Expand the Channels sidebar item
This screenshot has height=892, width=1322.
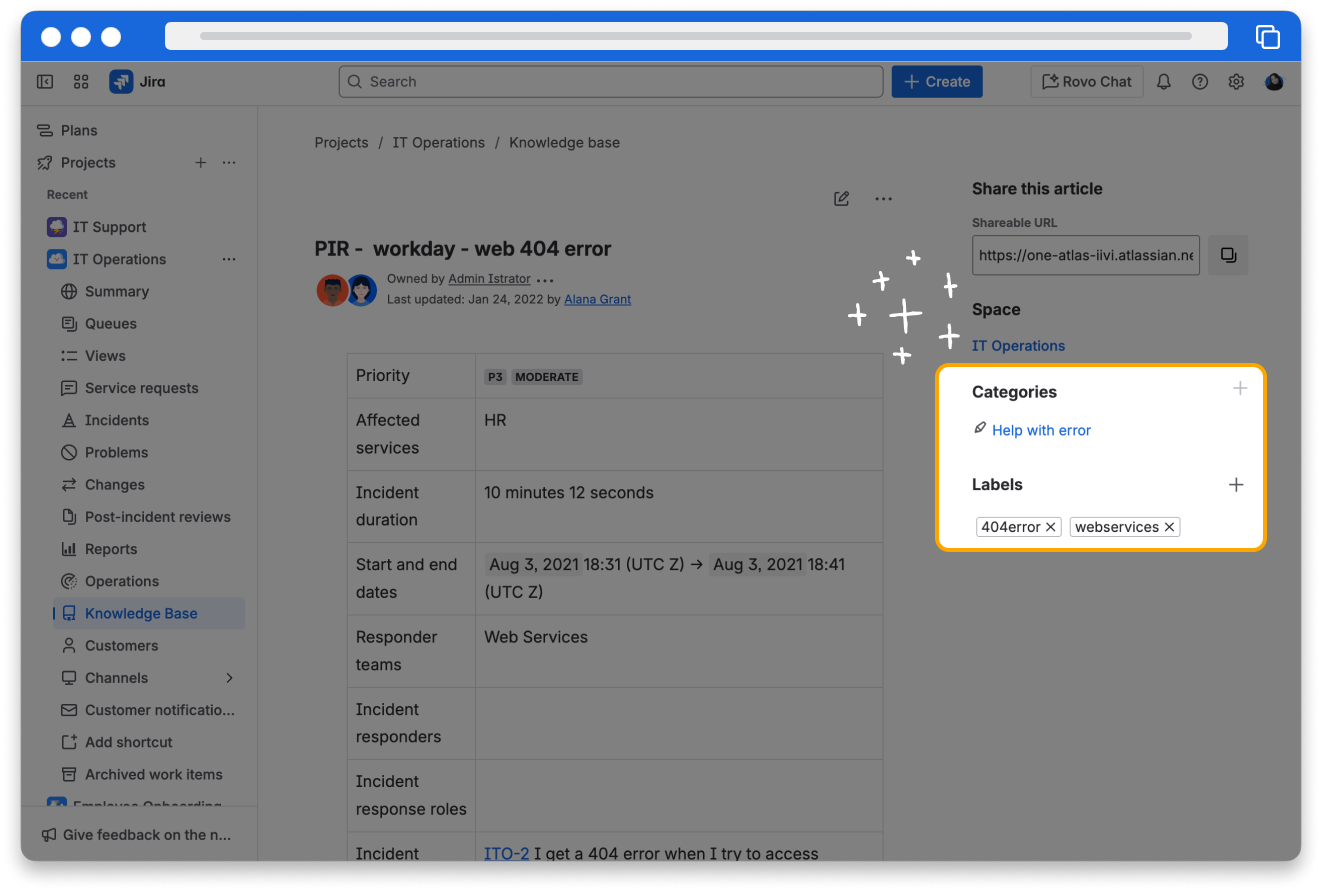229,678
